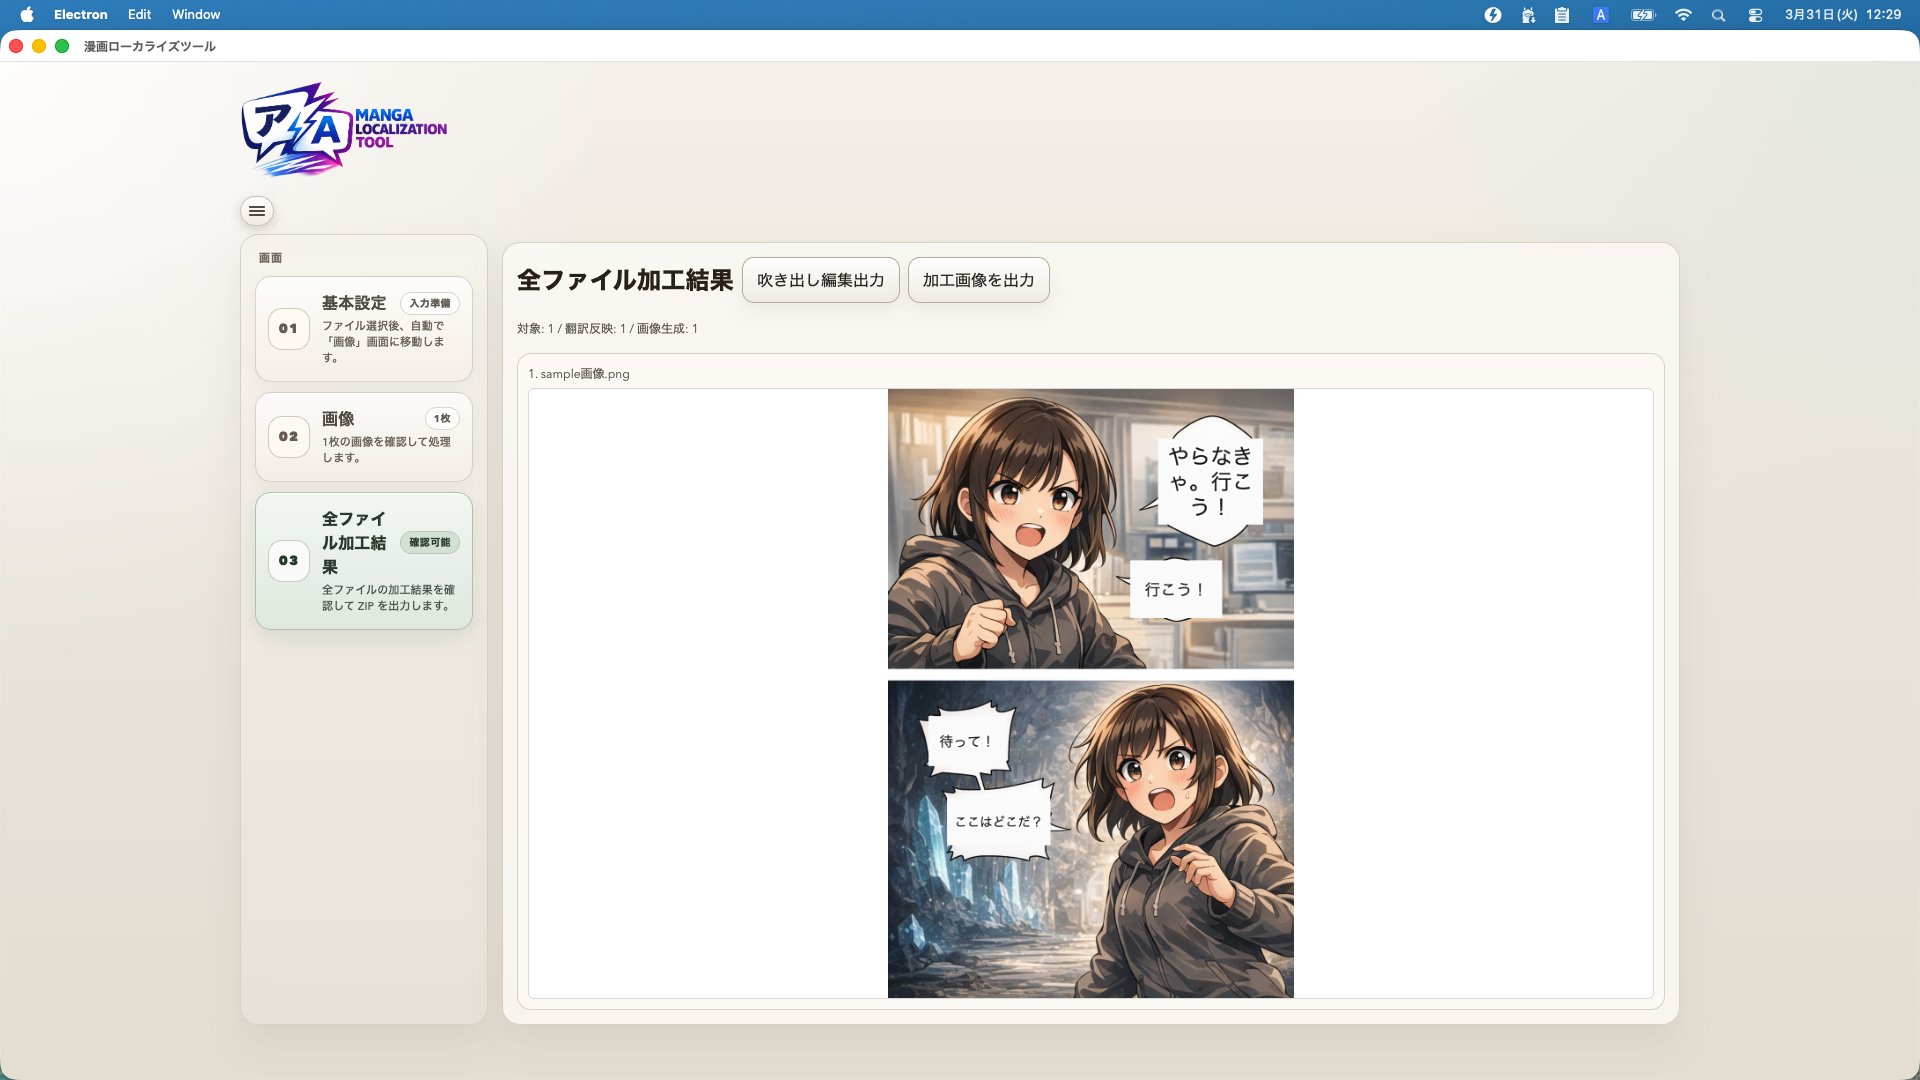Open Spotlight search from menu bar
Image resolution: width=1920 pixels, height=1080 pixels.
tap(1719, 15)
